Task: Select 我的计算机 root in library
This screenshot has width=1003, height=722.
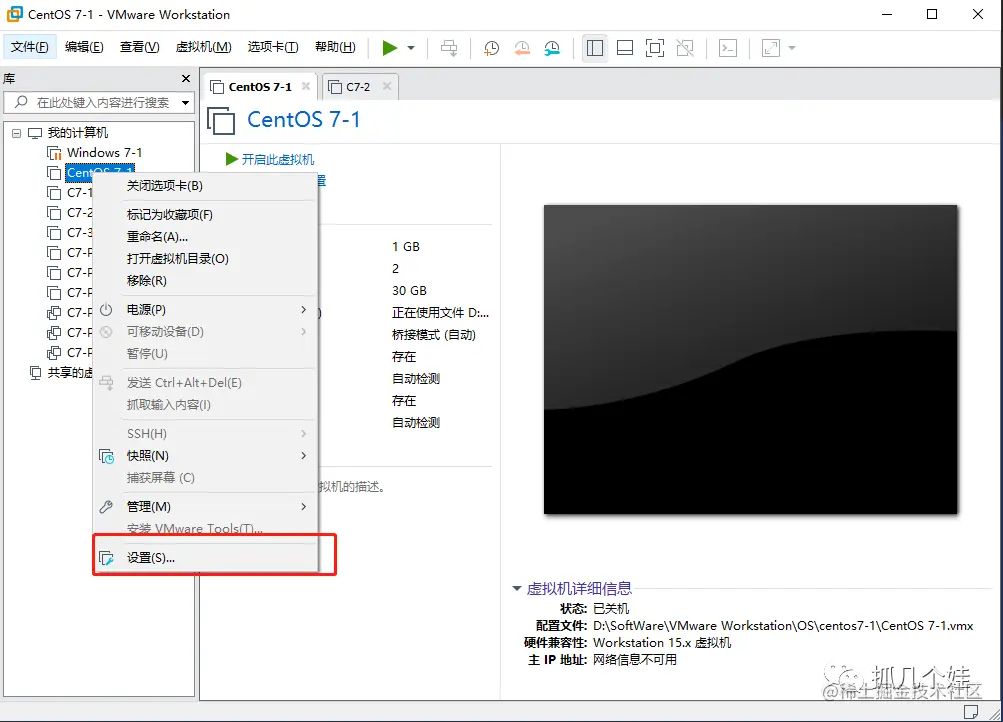Action: (x=77, y=133)
